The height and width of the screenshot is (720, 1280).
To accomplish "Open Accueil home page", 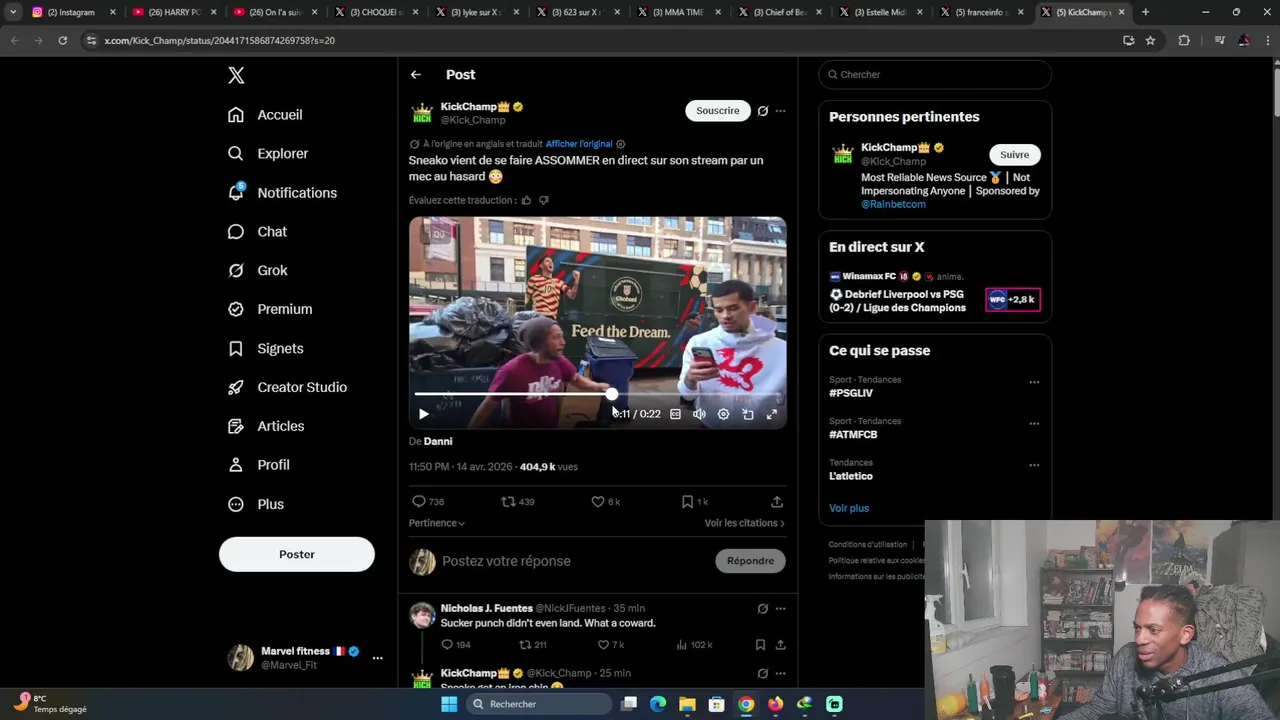I will click(265, 115).
